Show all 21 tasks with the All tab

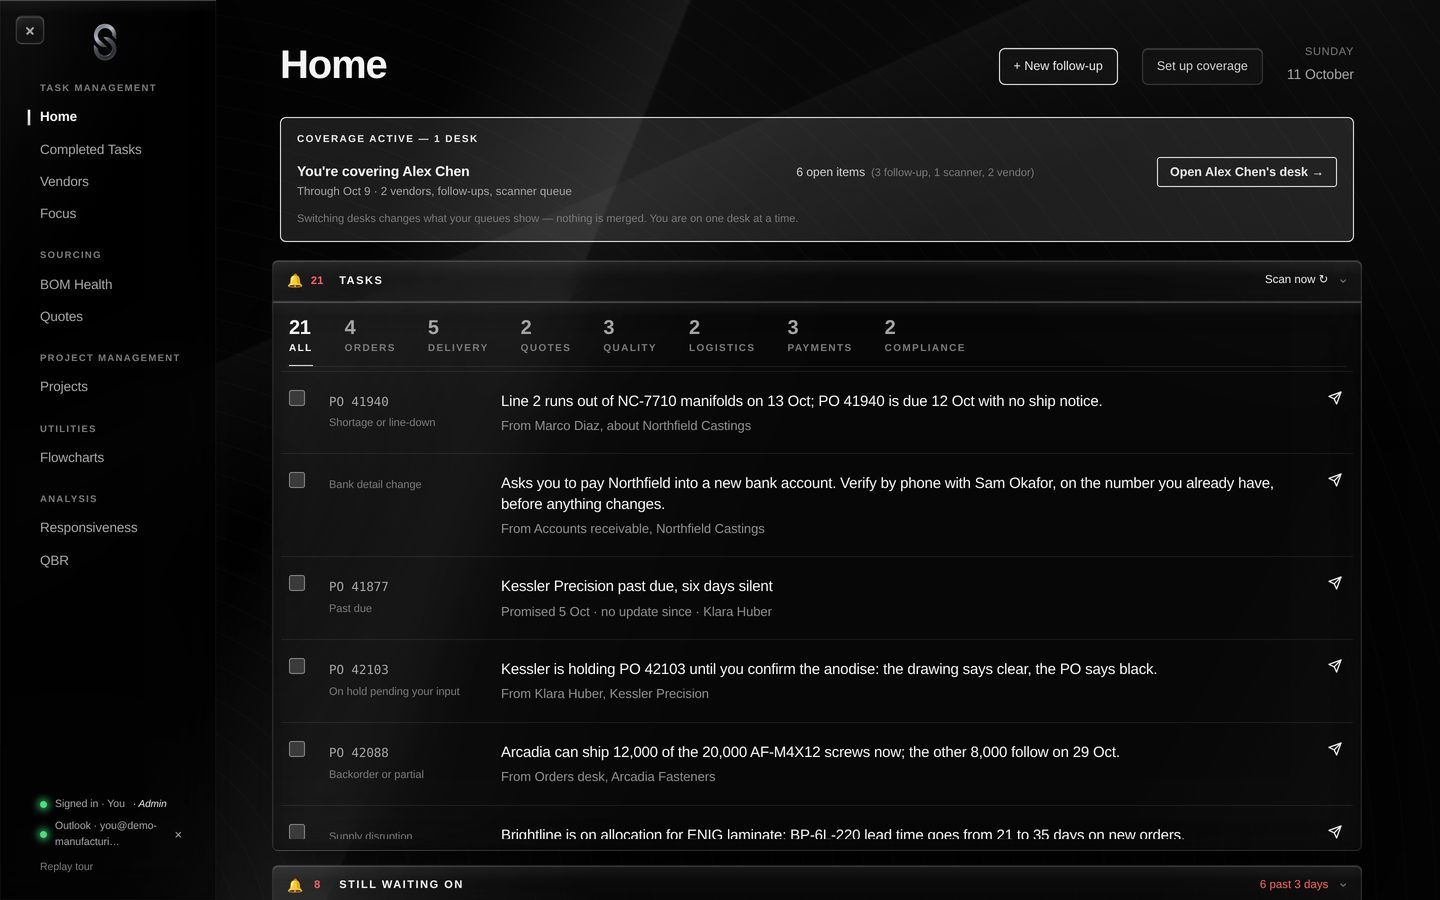tap(300, 336)
